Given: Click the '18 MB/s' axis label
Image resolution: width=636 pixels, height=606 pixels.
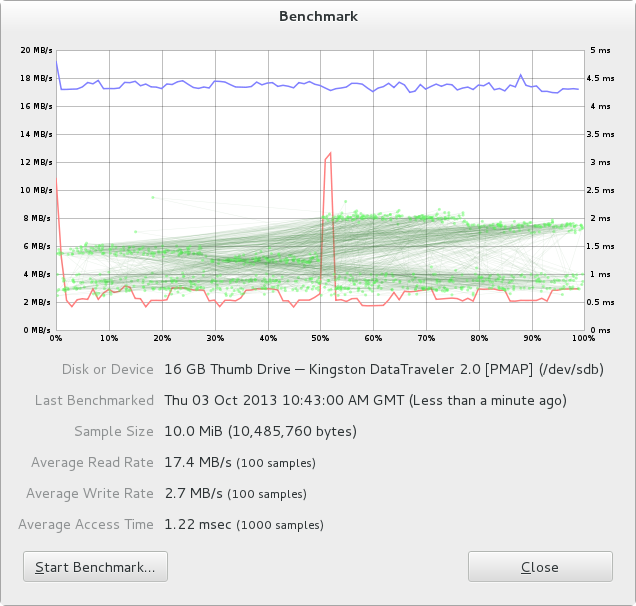Looking at the screenshot, I should pyautogui.click(x=37, y=78).
